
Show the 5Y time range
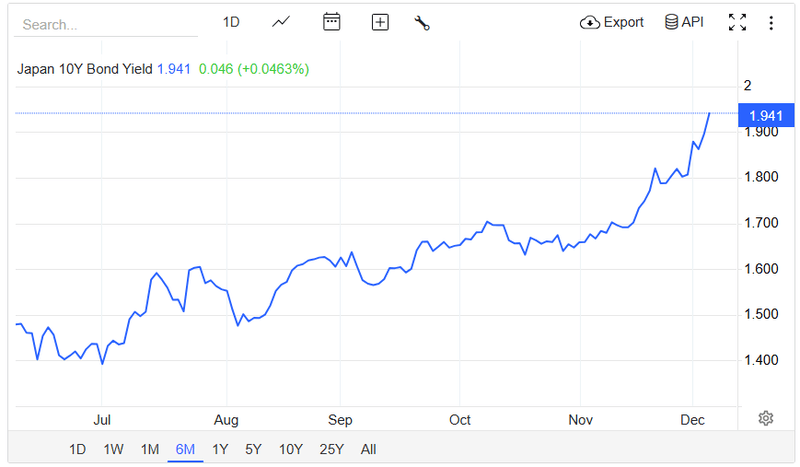click(254, 449)
